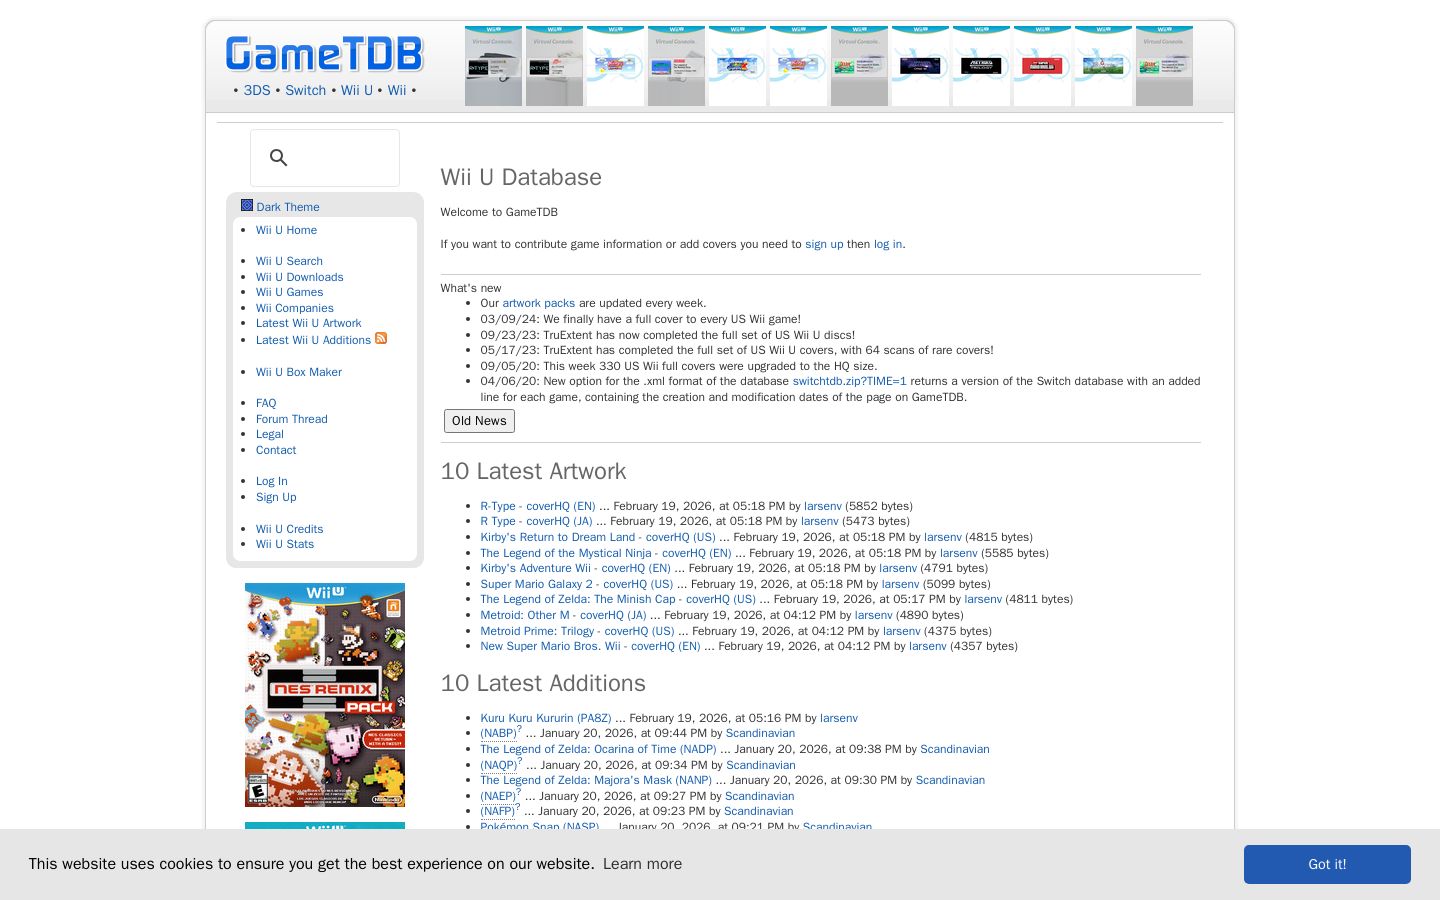Open the Legal page

pos(270,434)
